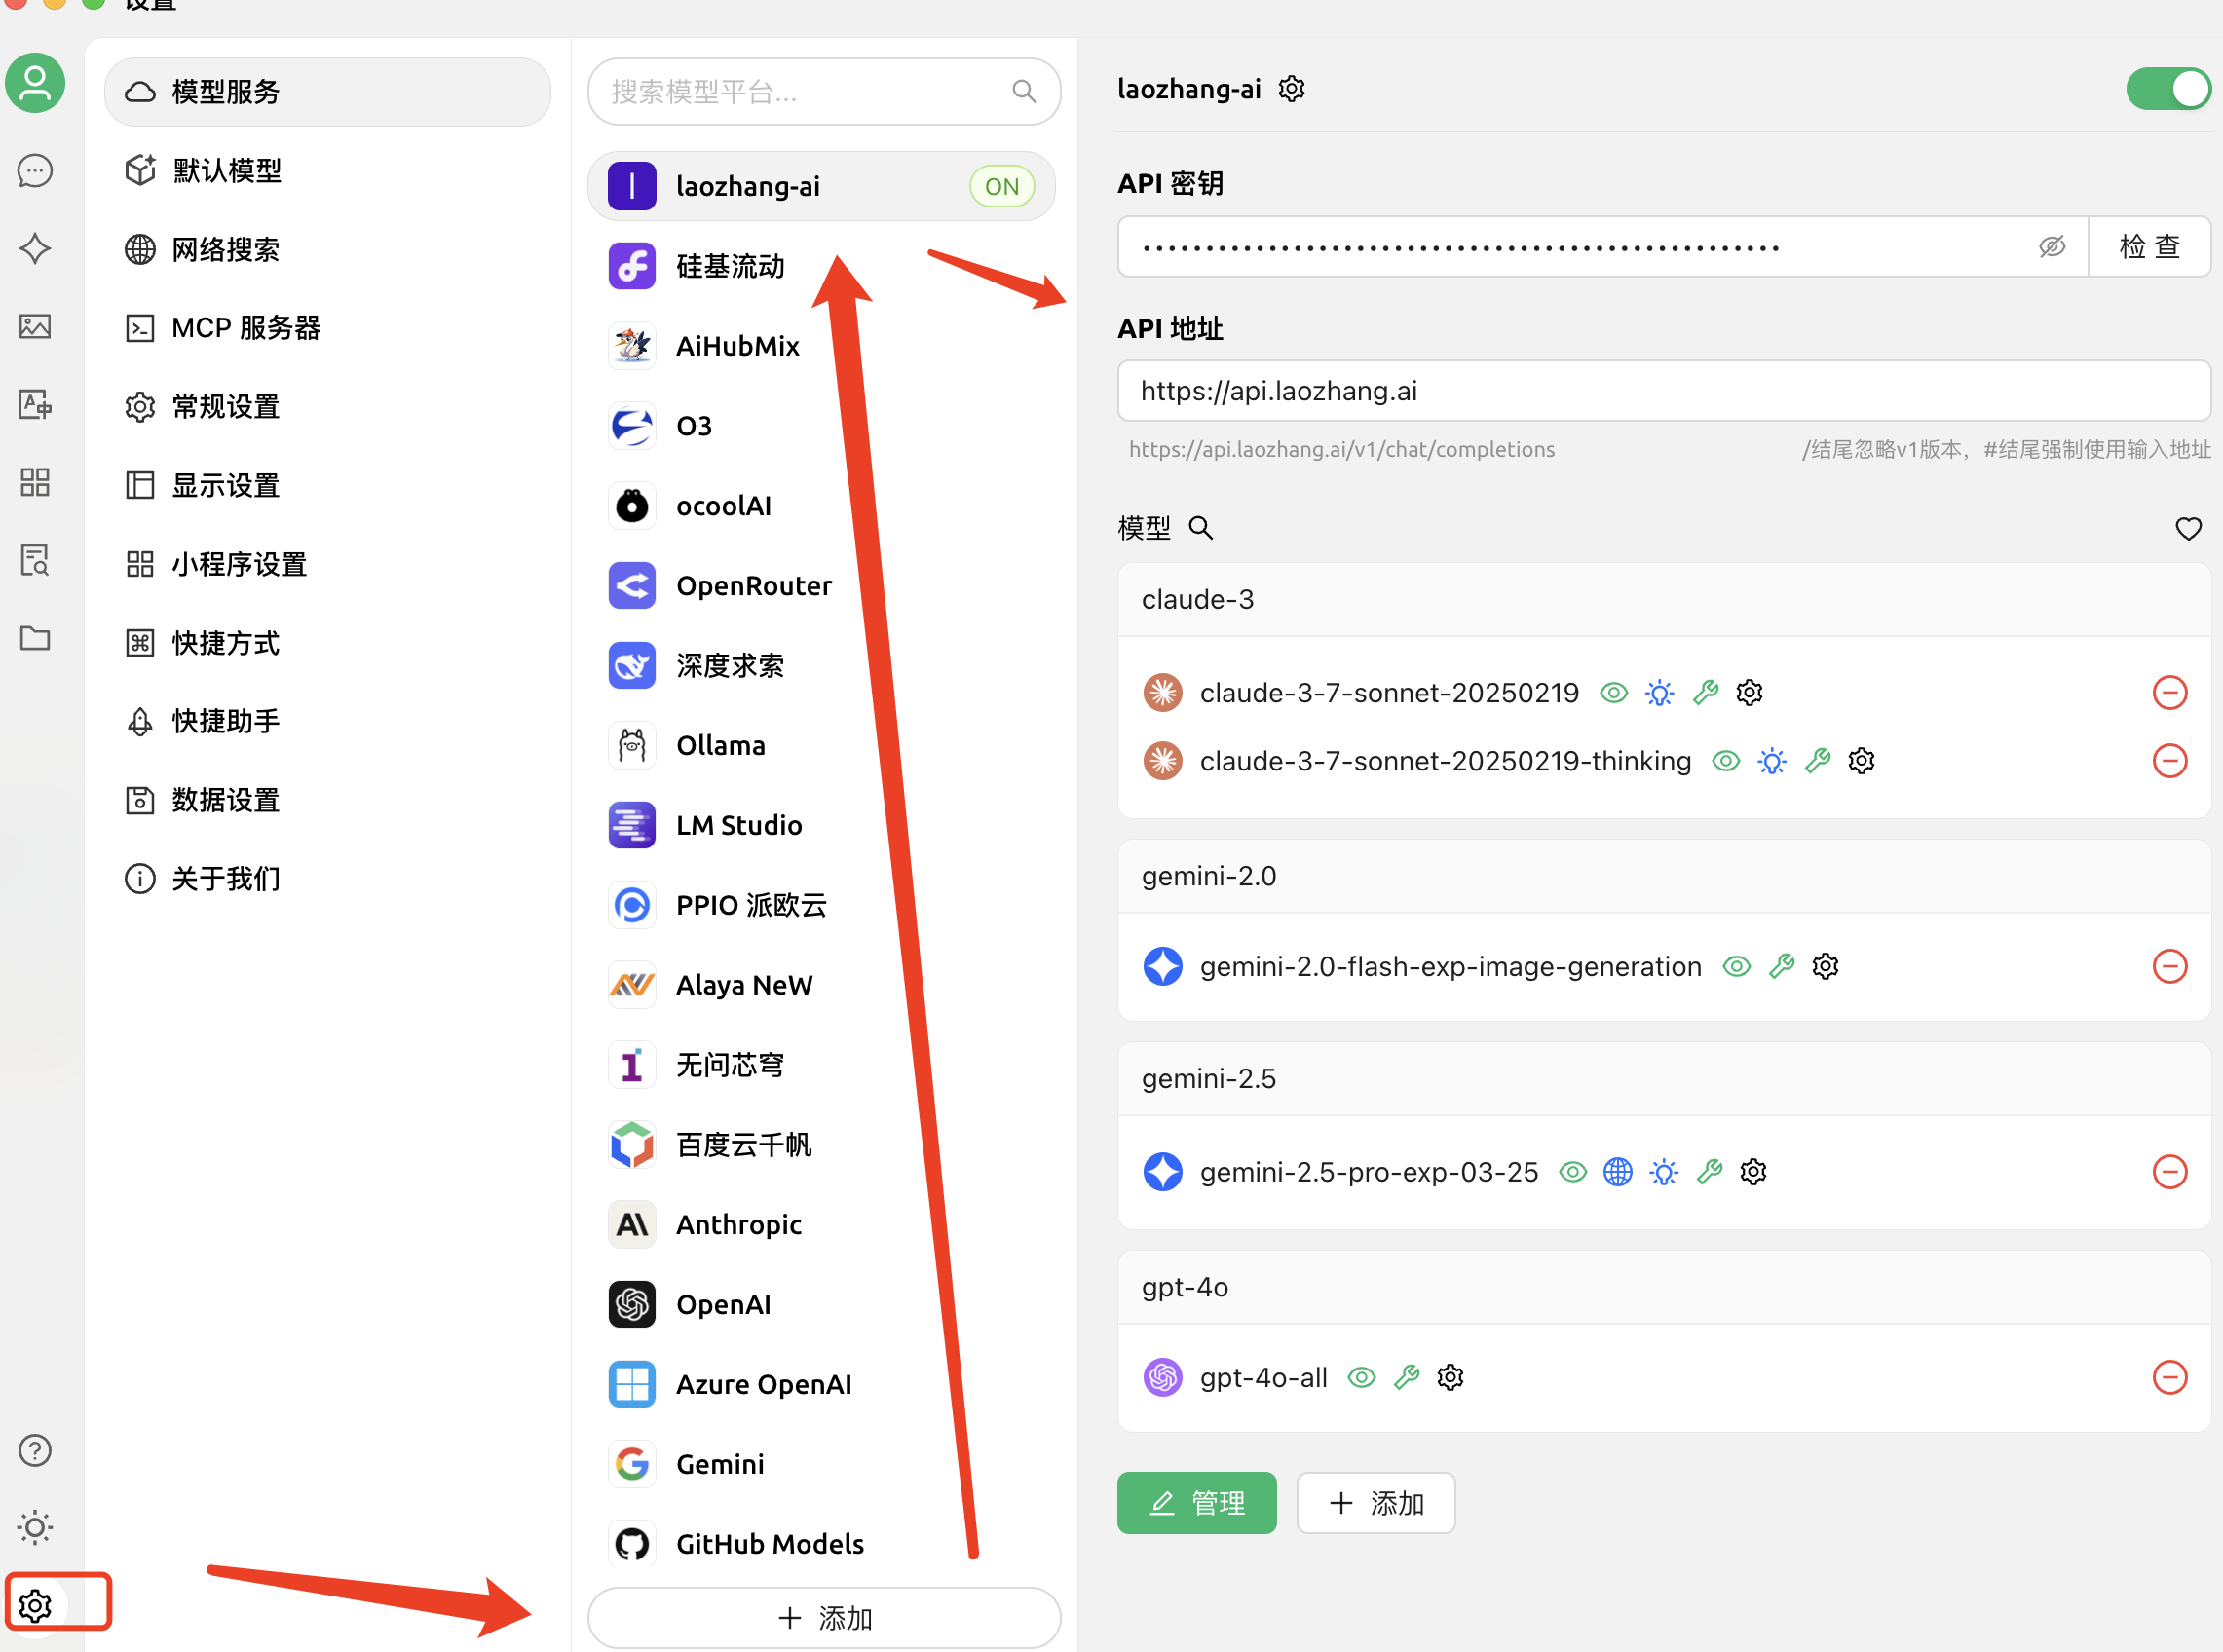This screenshot has height=1652, width=2223.
Task: Click the 管理 button to manage models
Action: click(x=1196, y=1502)
